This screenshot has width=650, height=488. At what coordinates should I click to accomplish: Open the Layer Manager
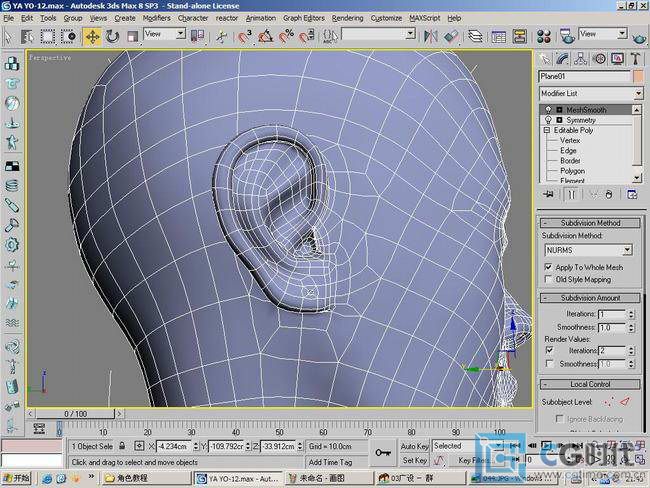[x=475, y=36]
